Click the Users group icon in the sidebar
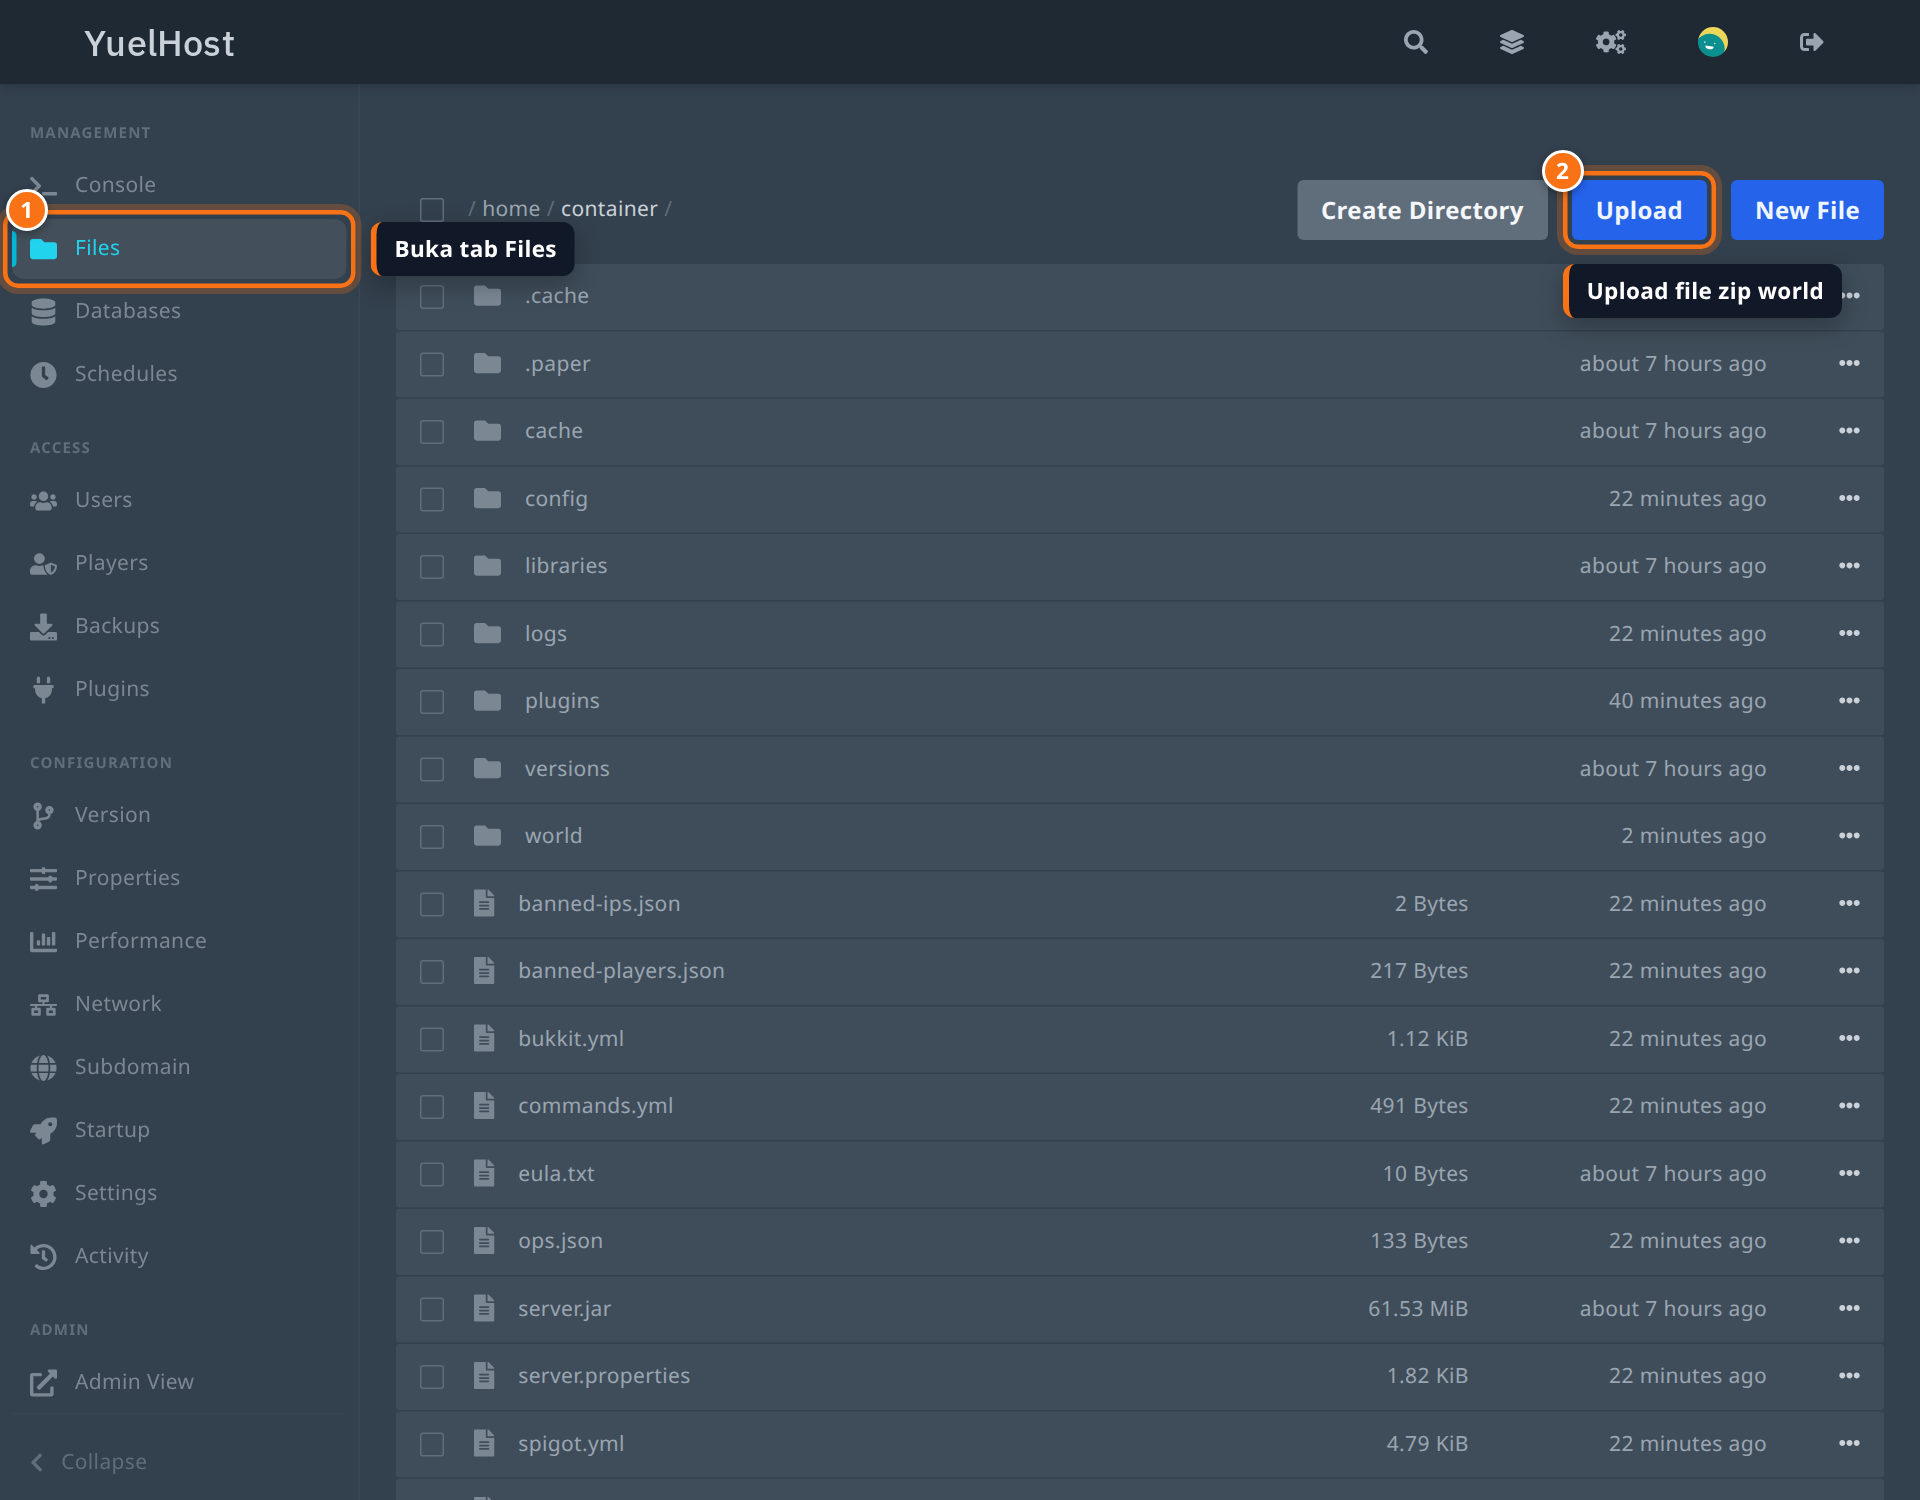Screen dimensions: 1920x1500 (x=43, y=500)
